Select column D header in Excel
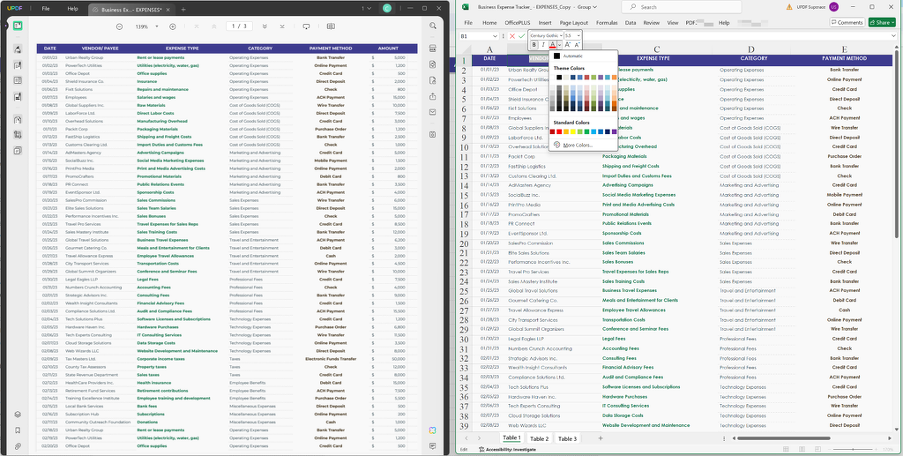 [x=751, y=50]
